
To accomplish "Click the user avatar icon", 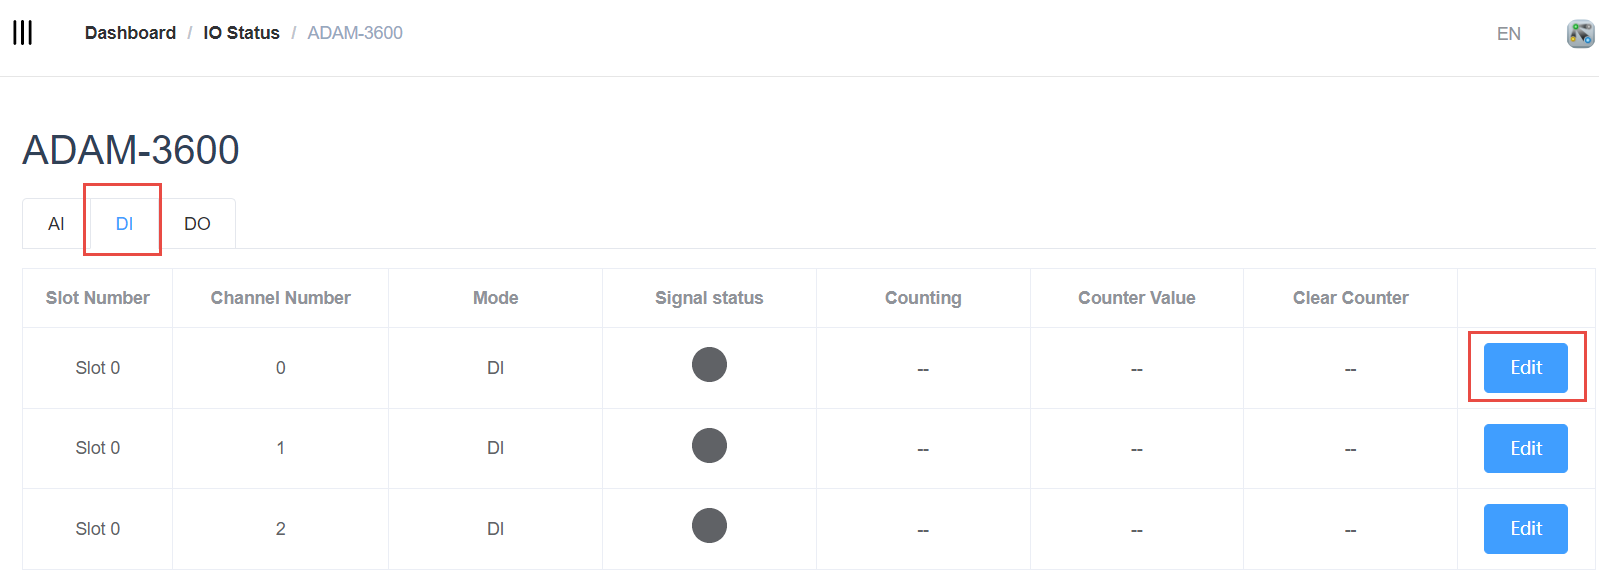I will tap(1580, 33).
